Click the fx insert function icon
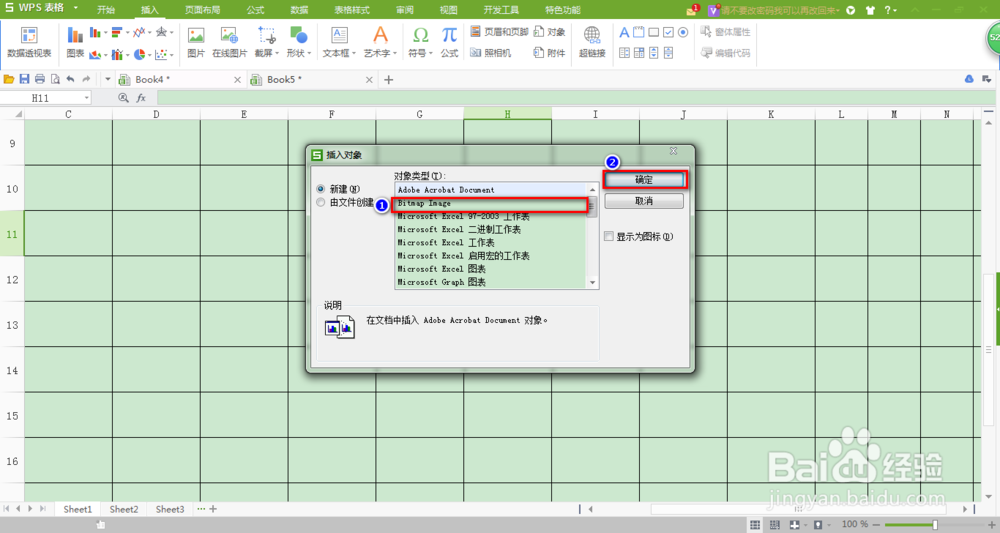 141,98
